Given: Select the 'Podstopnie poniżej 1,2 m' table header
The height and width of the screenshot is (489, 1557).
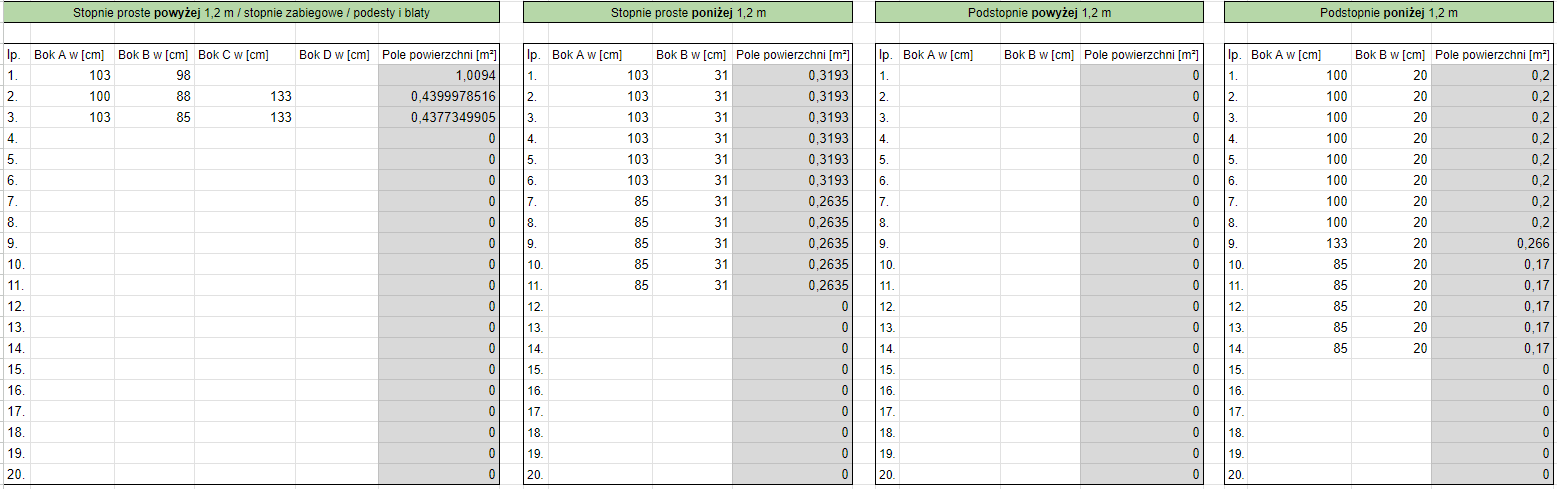Looking at the screenshot, I should pos(1389,13).
